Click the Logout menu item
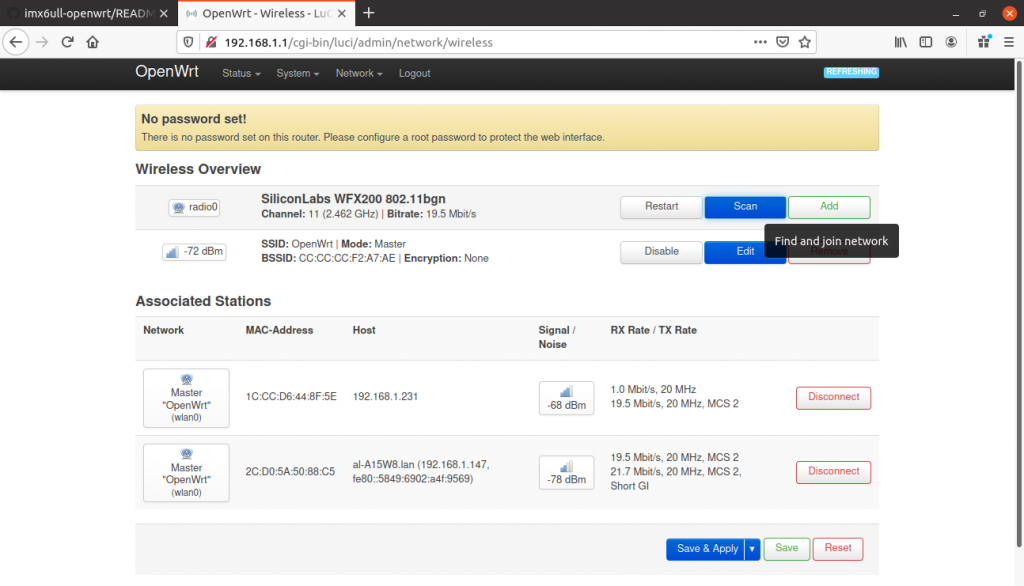This screenshot has width=1024, height=586. point(414,72)
